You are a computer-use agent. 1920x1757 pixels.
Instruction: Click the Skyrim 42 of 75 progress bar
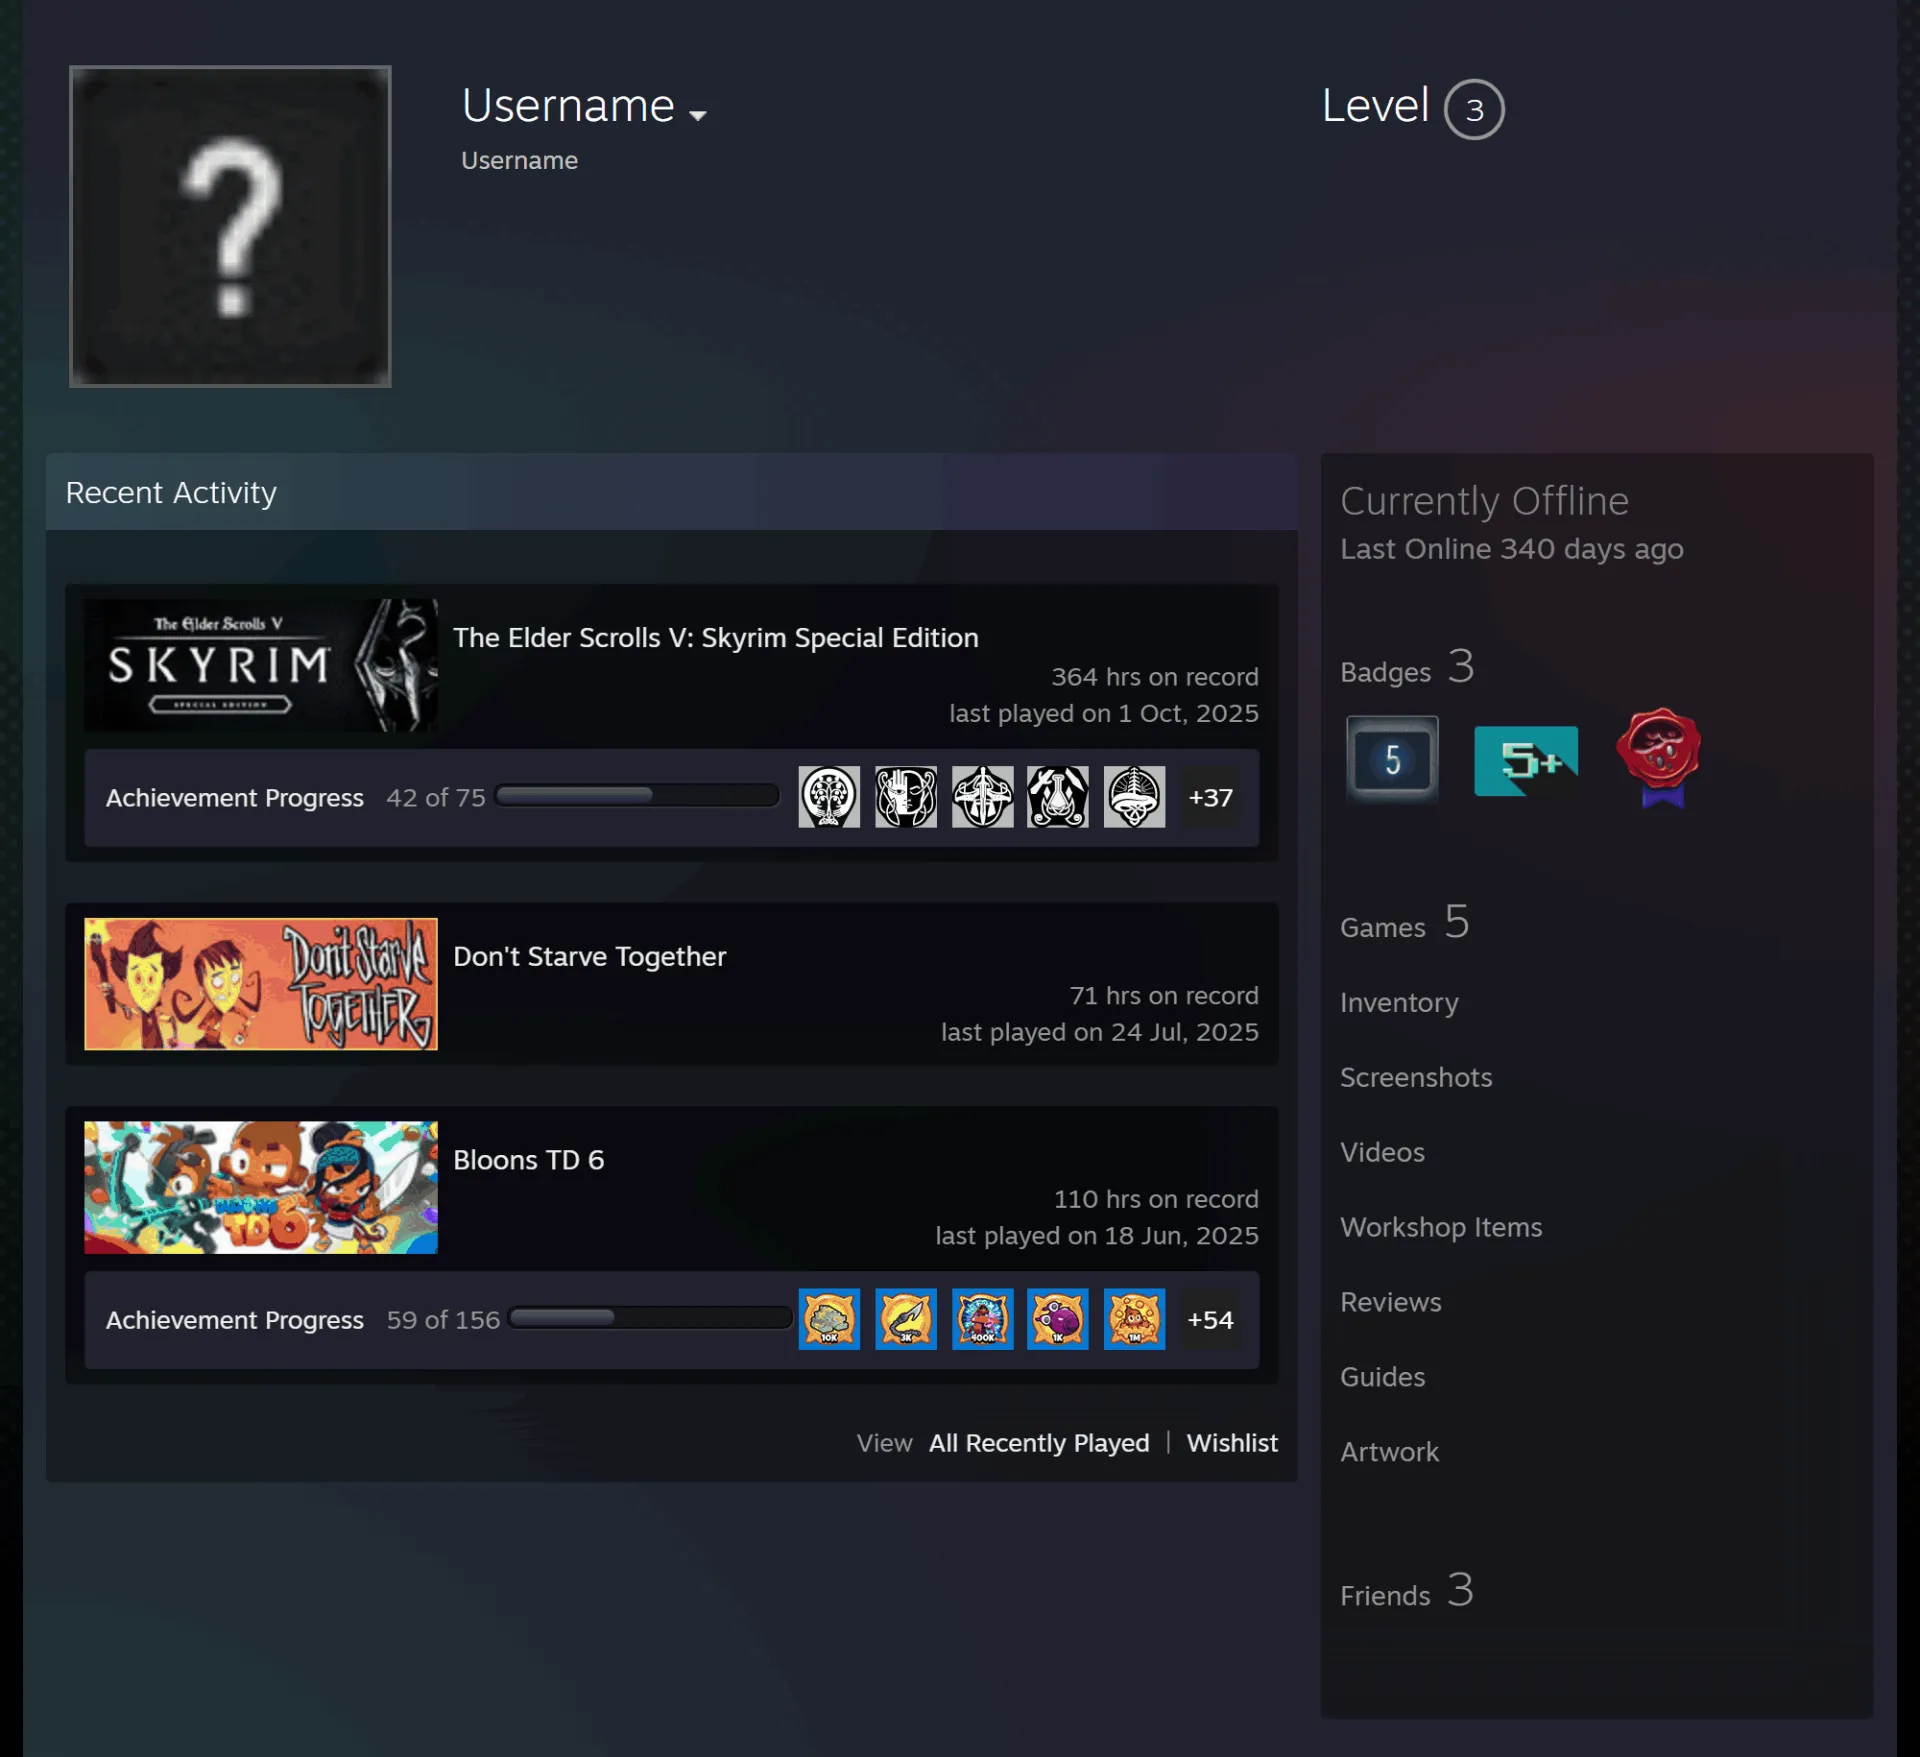click(637, 796)
